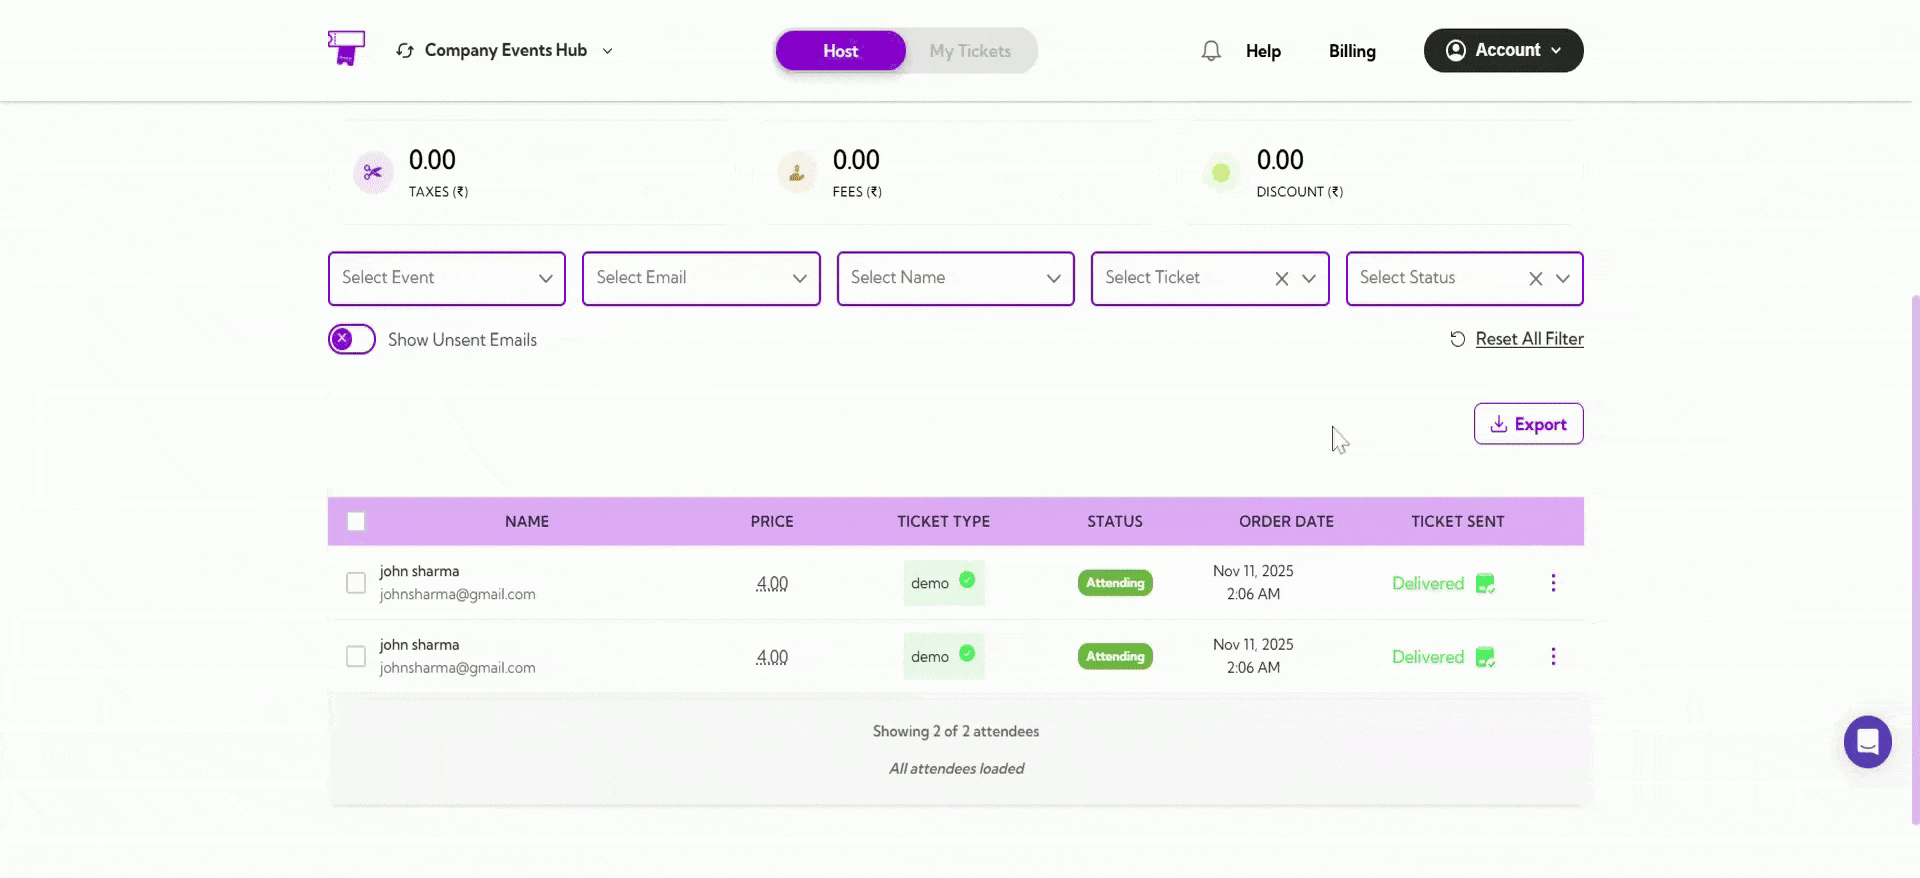
Task: Open the Select Email dropdown
Action: (x=701, y=278)
